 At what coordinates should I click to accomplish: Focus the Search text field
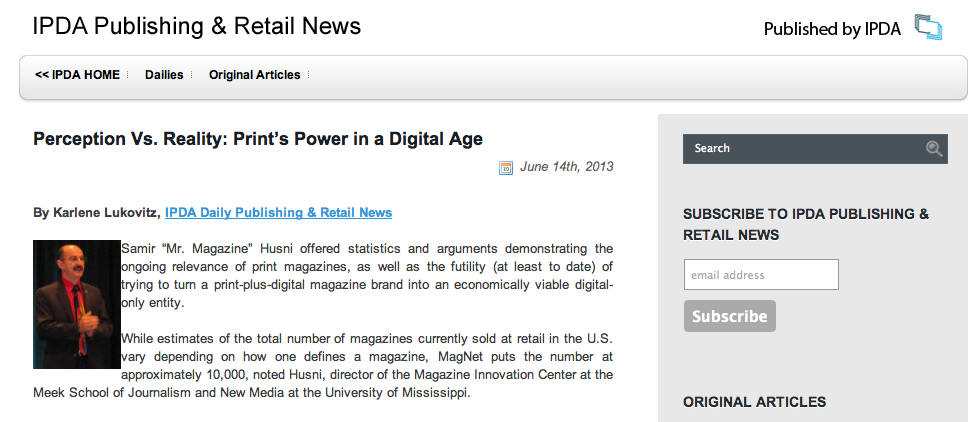(800, 149)
